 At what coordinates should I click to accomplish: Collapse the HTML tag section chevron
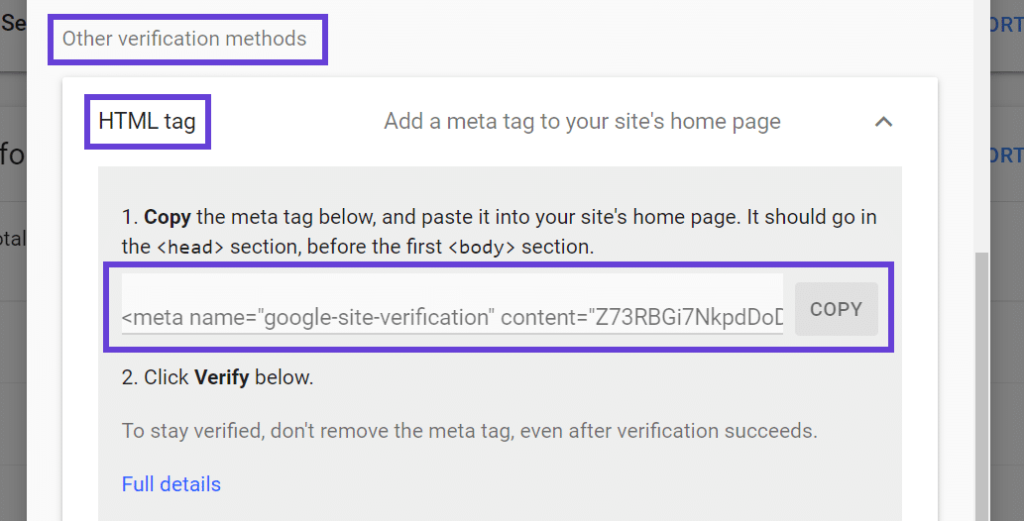[x=883, y=122]
